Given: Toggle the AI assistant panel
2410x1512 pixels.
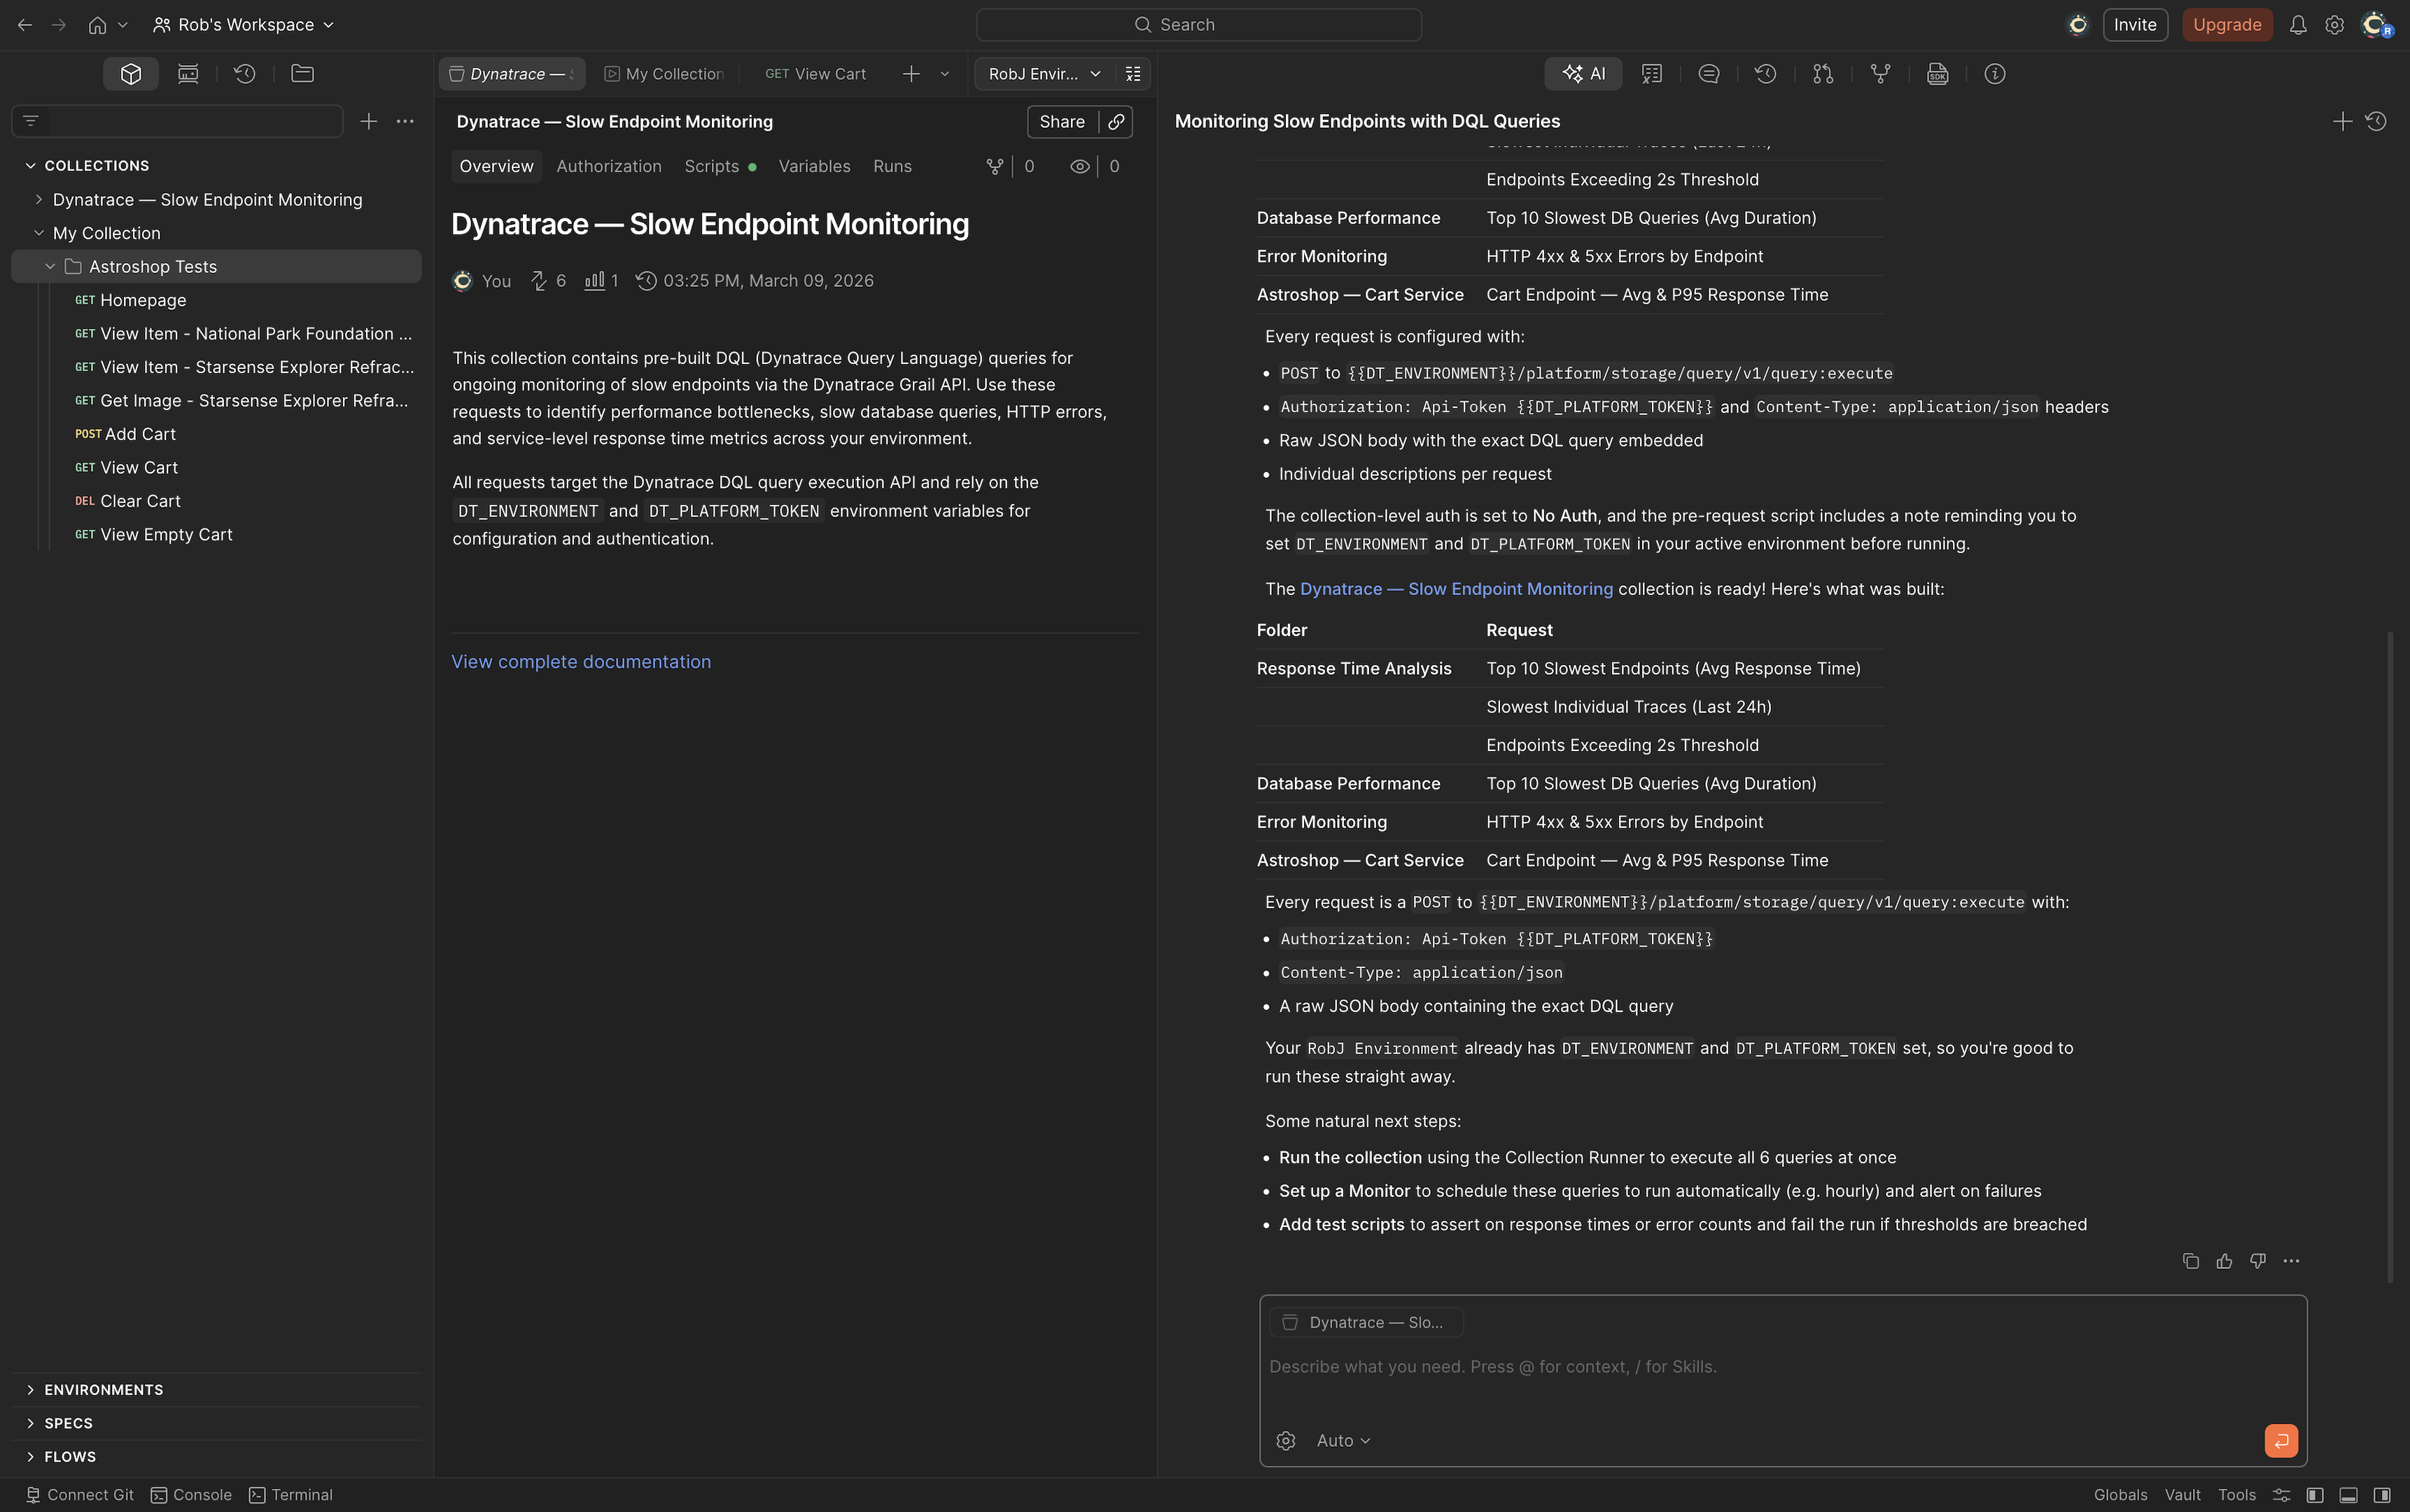Looking at the screenshot, I should pyautogui.click(x=1583, y=73).
